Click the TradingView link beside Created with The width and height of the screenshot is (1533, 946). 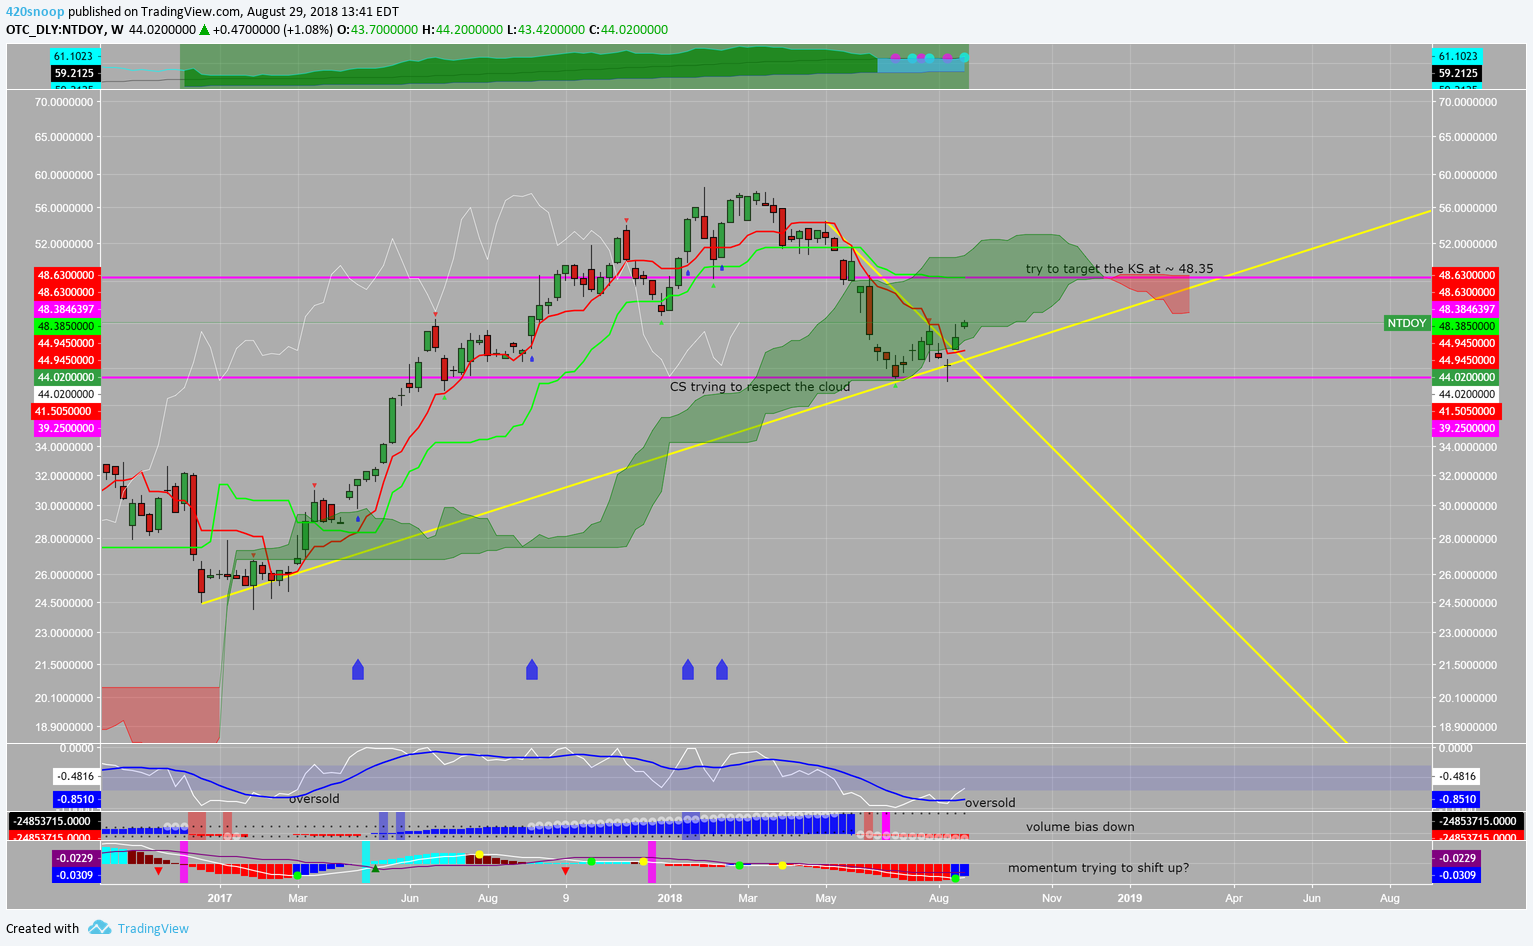pyautogui.click(x=153, y=928)
